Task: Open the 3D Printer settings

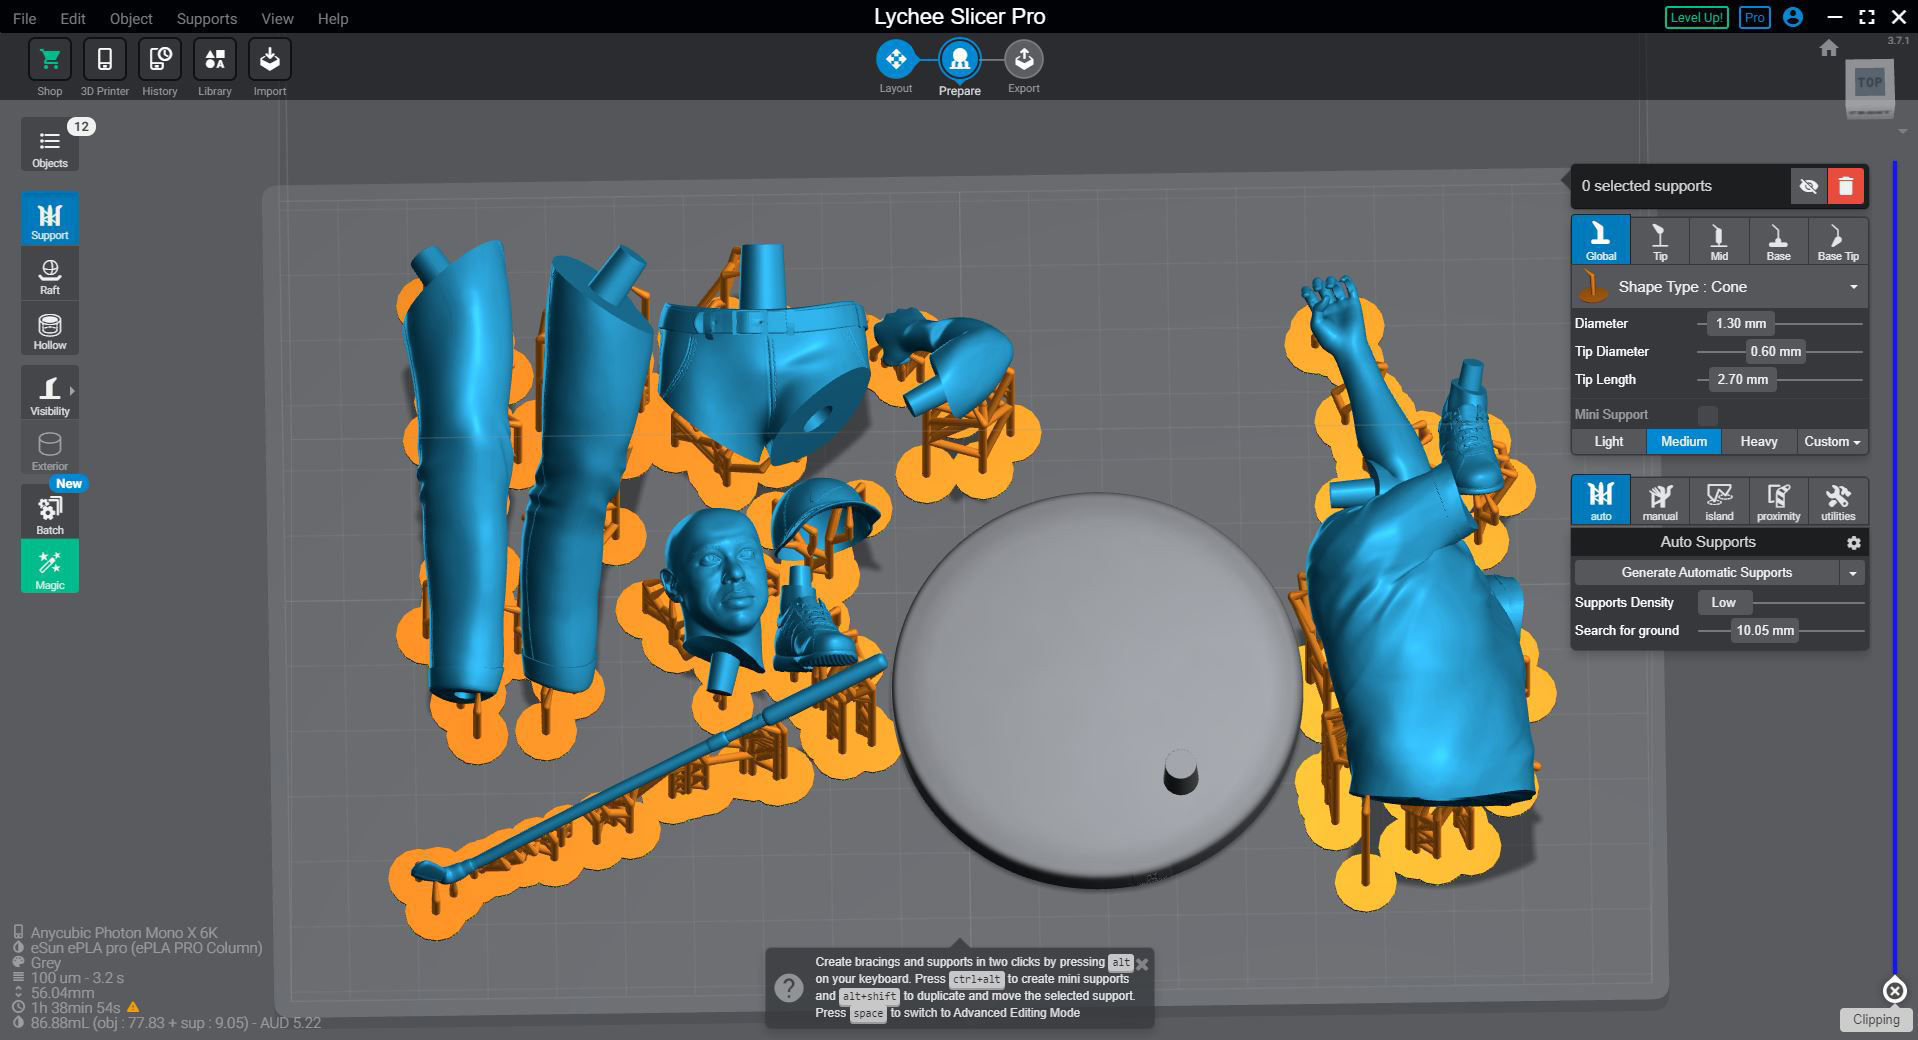Action: (104, 60)
